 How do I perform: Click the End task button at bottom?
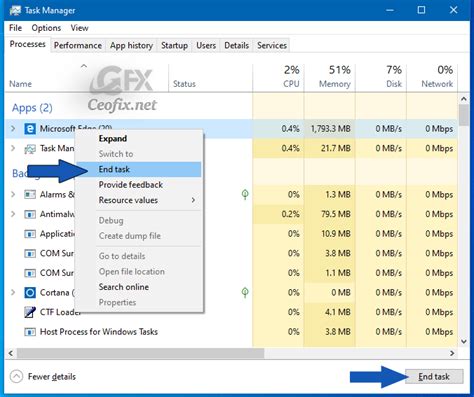[434, 377]
